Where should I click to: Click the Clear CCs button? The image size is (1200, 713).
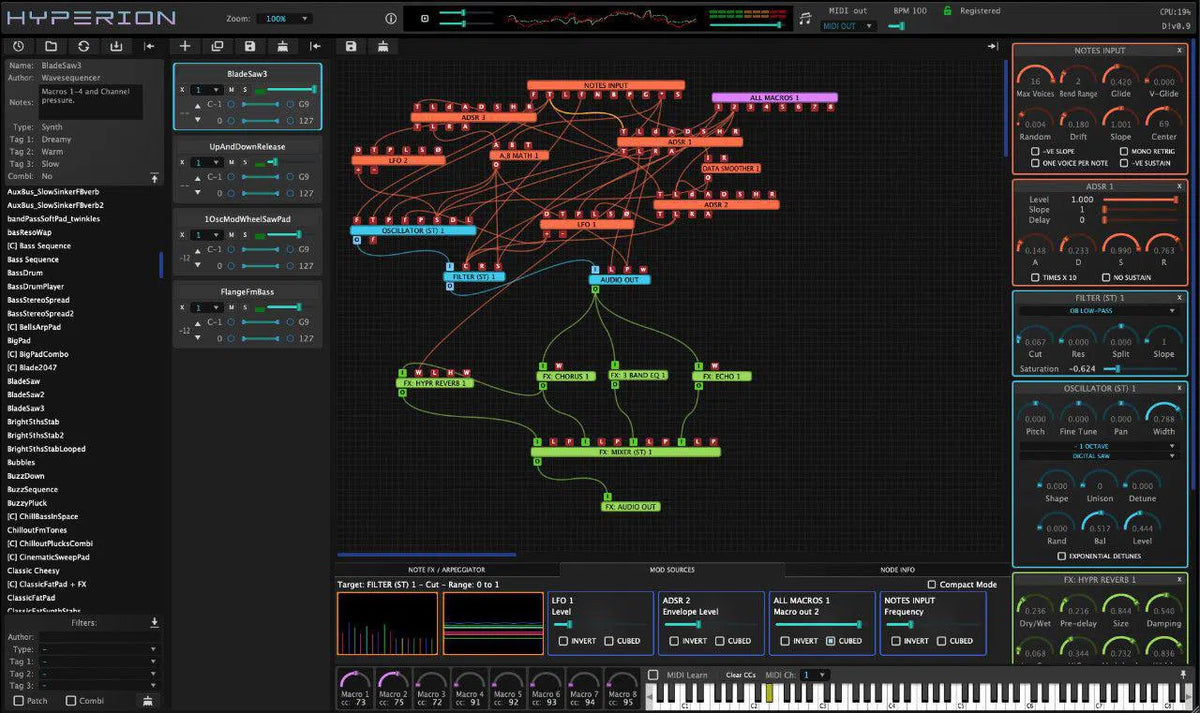(x=740, y=674)
